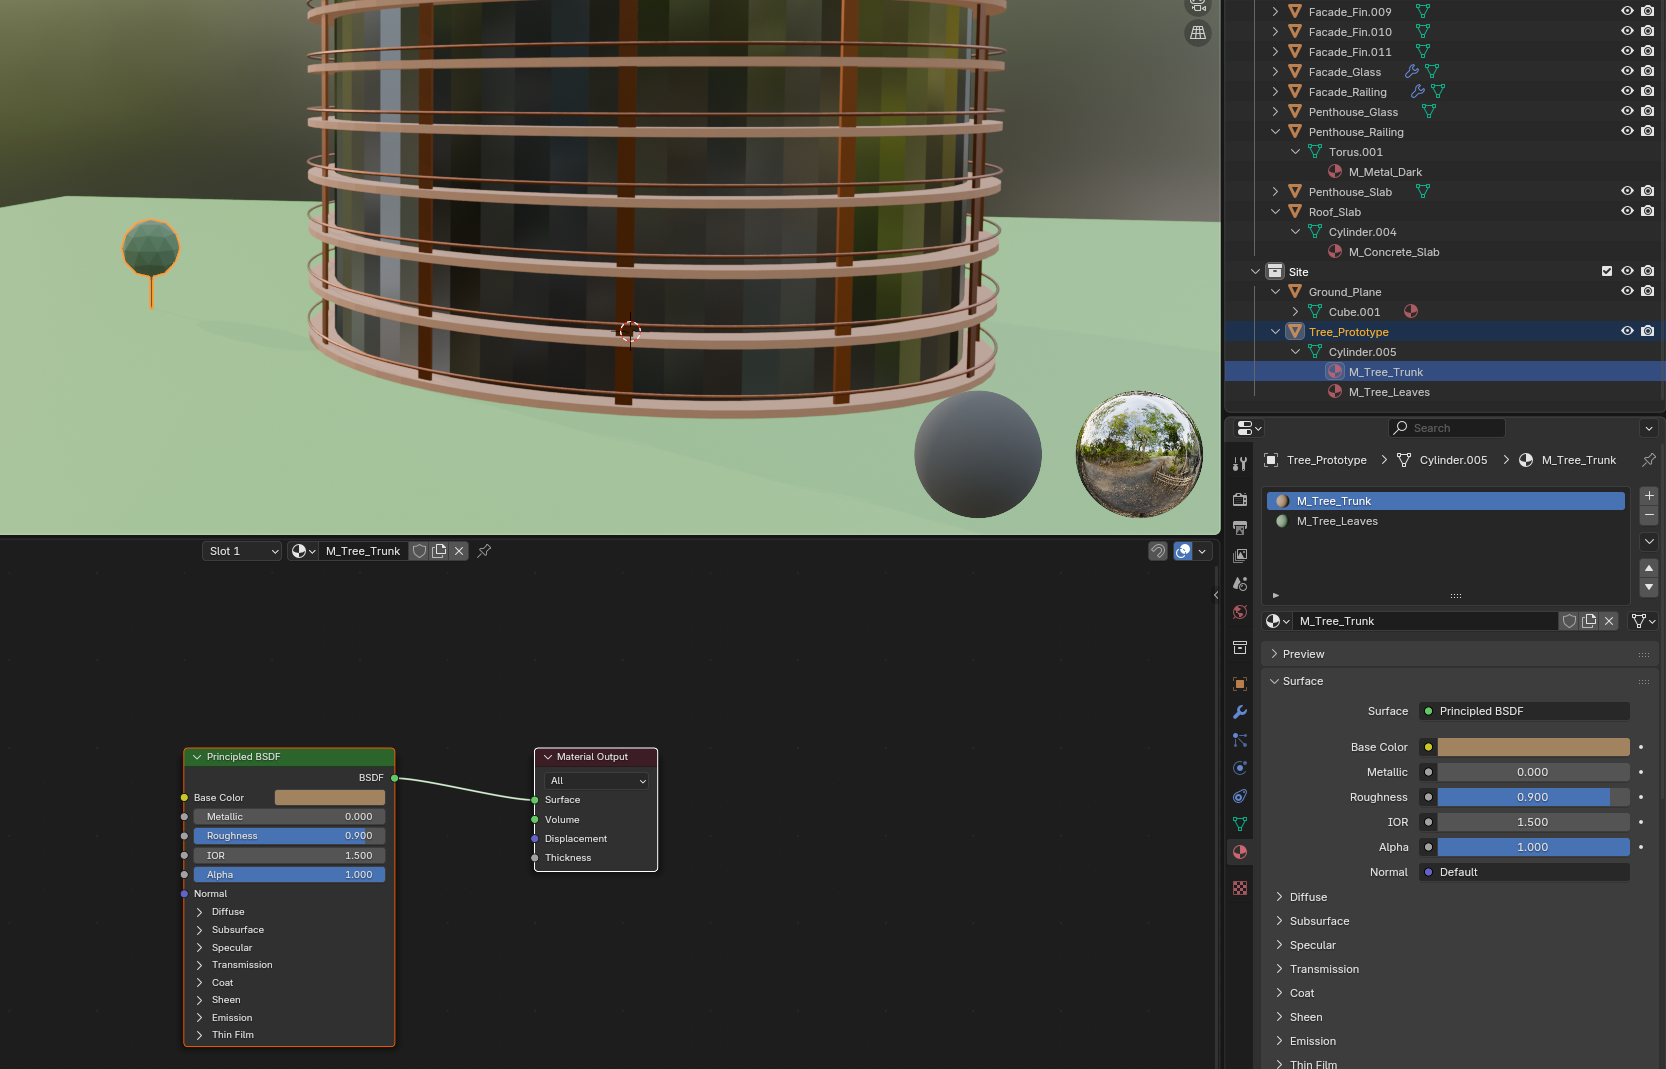
Task: Toggle Site collection exclude checkbox
Action: pos(1607,271)
